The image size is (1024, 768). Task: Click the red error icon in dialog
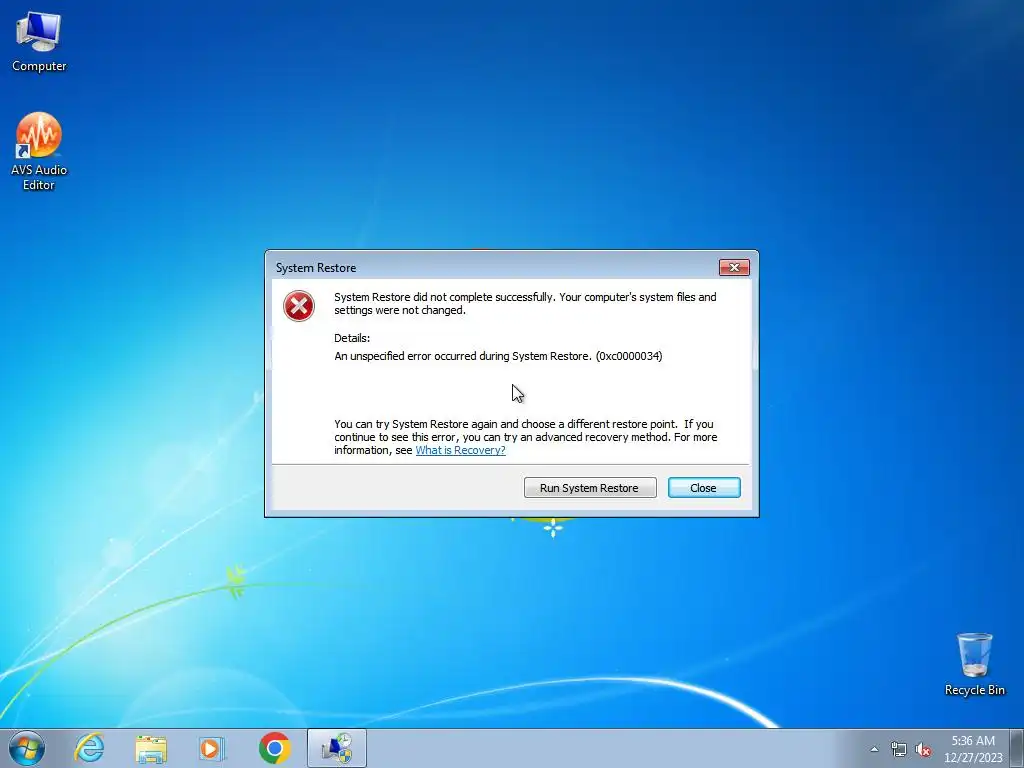pos(298,306)
